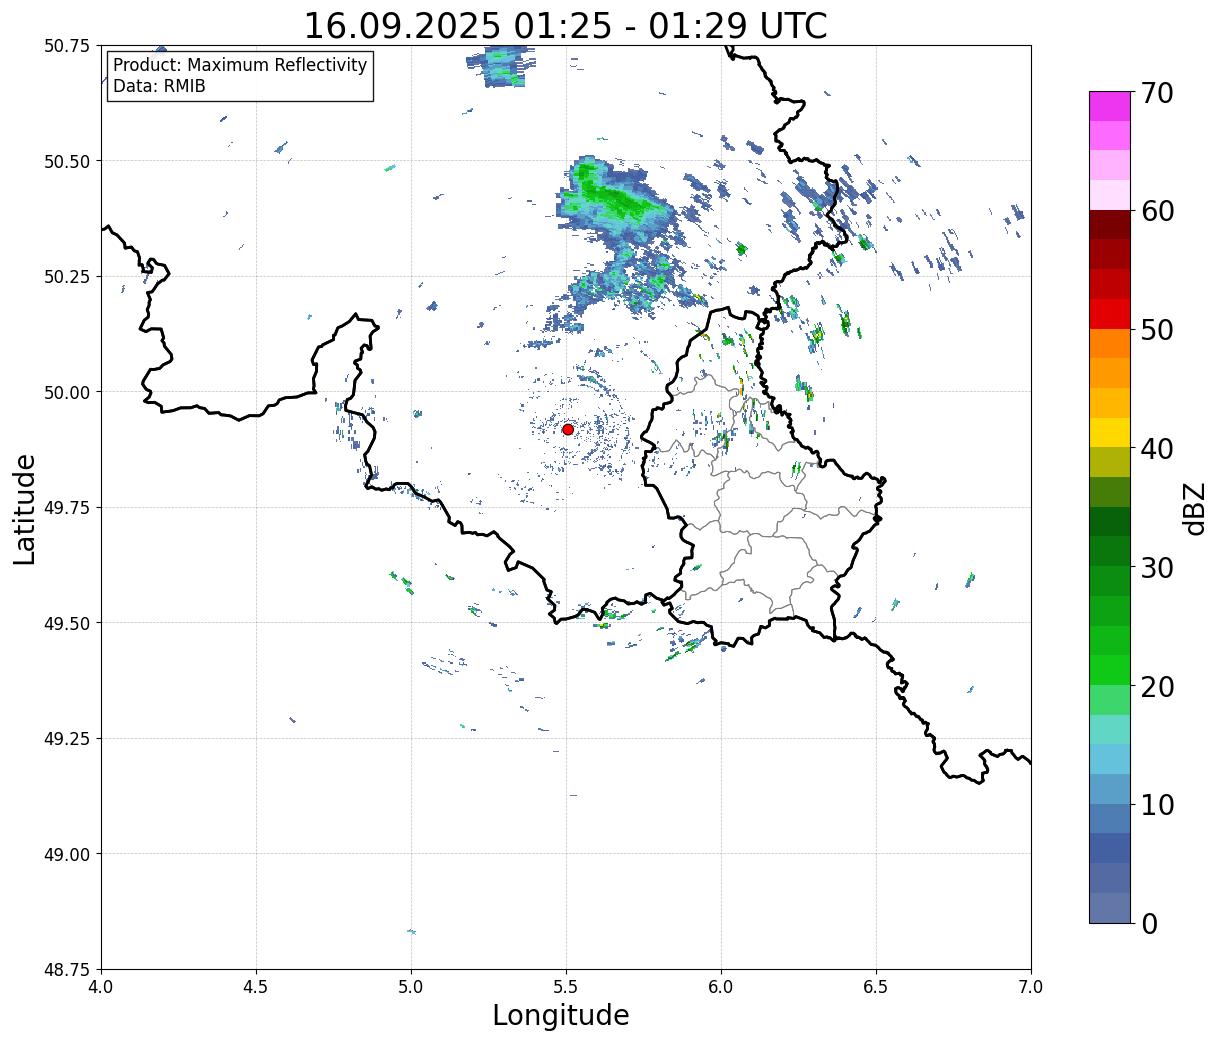
Task: Click the colorbar tick label 70
Action: point(1156,93)
